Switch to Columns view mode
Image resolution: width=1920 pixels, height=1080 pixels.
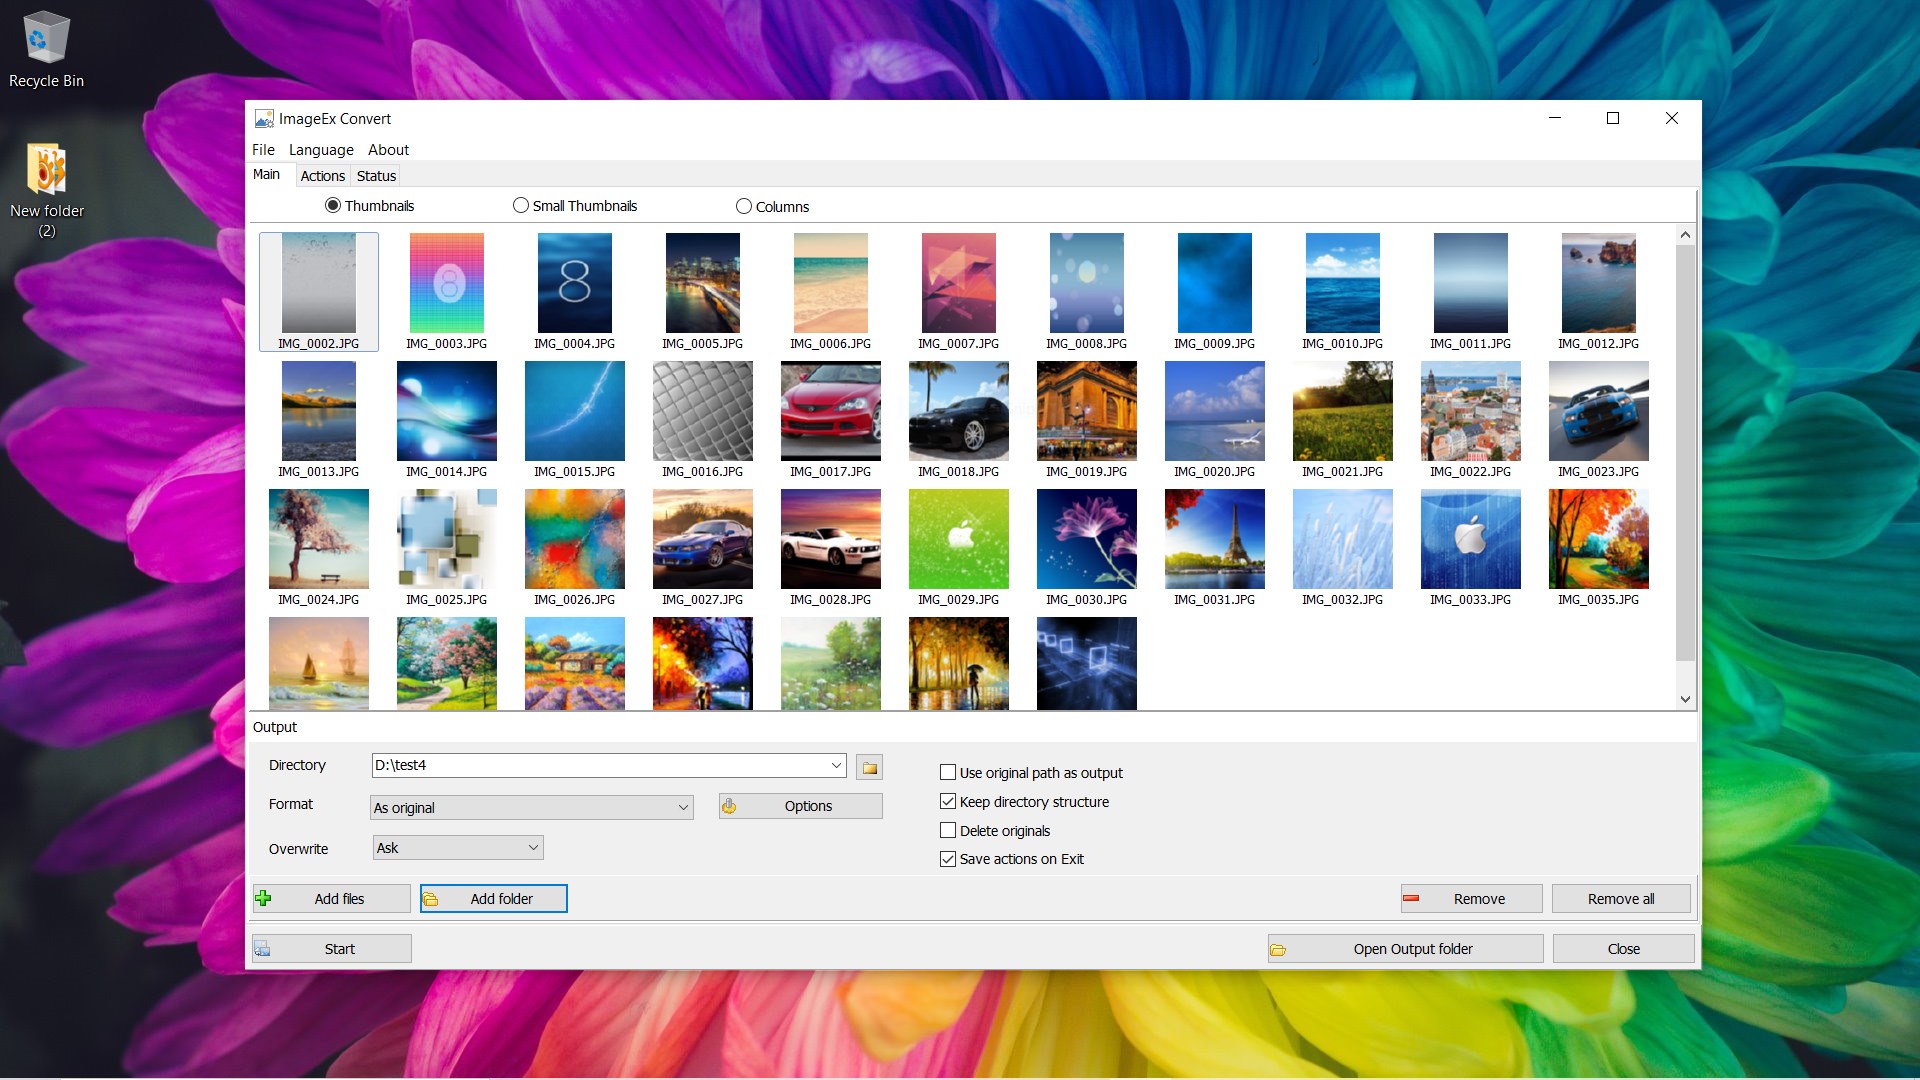(x=744, y=206)
